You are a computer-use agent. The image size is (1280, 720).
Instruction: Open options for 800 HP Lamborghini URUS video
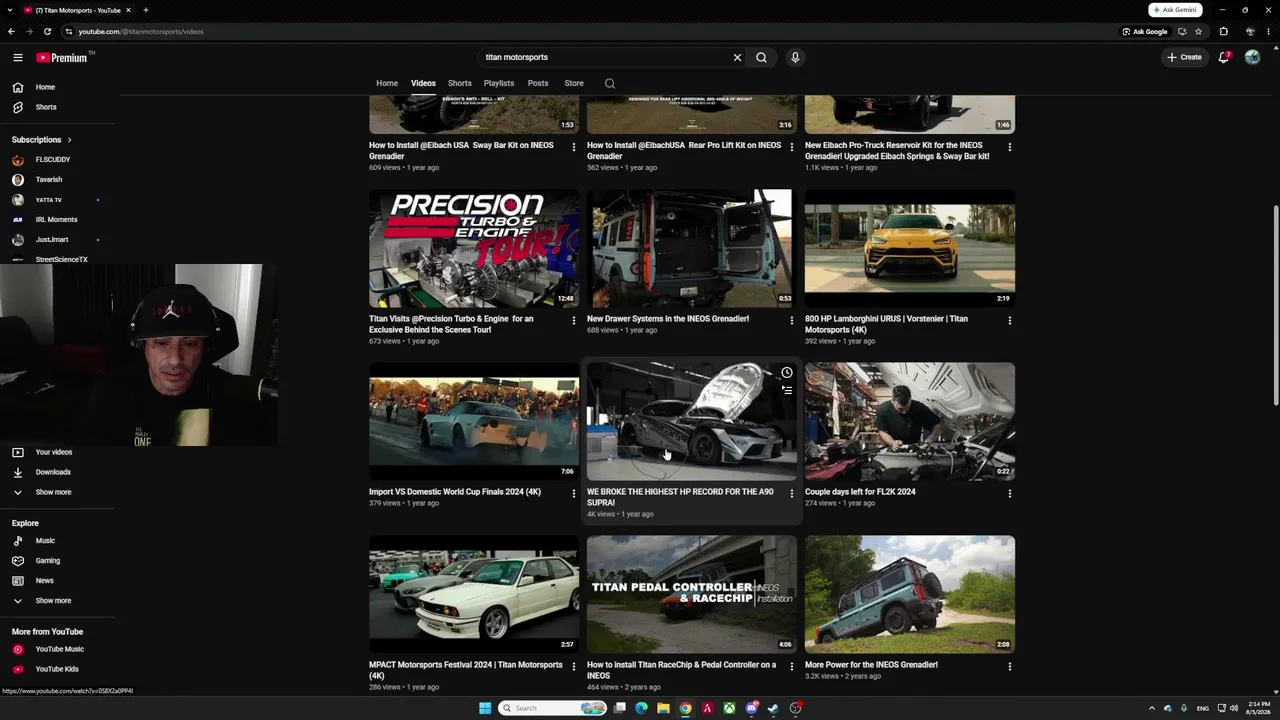[x=1009, y=321]
